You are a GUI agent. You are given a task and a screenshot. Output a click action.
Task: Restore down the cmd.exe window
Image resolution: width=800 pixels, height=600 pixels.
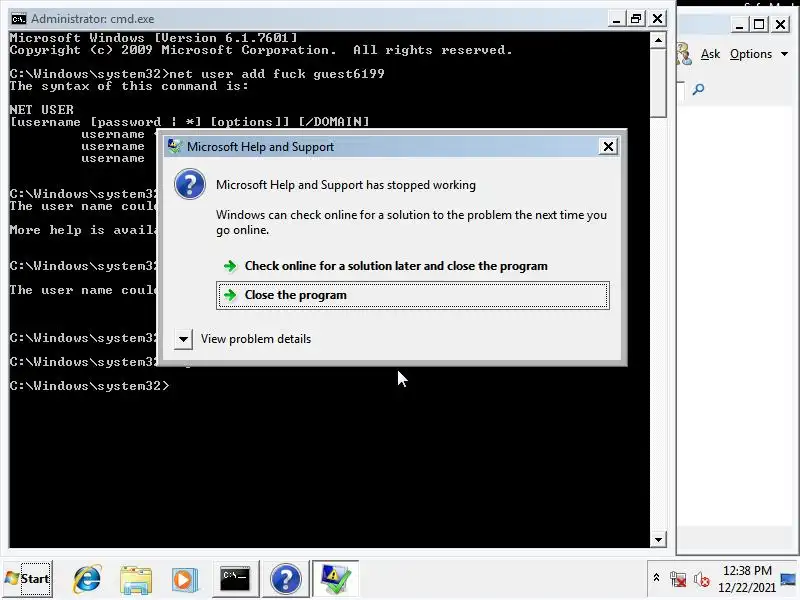click(636, 19)
